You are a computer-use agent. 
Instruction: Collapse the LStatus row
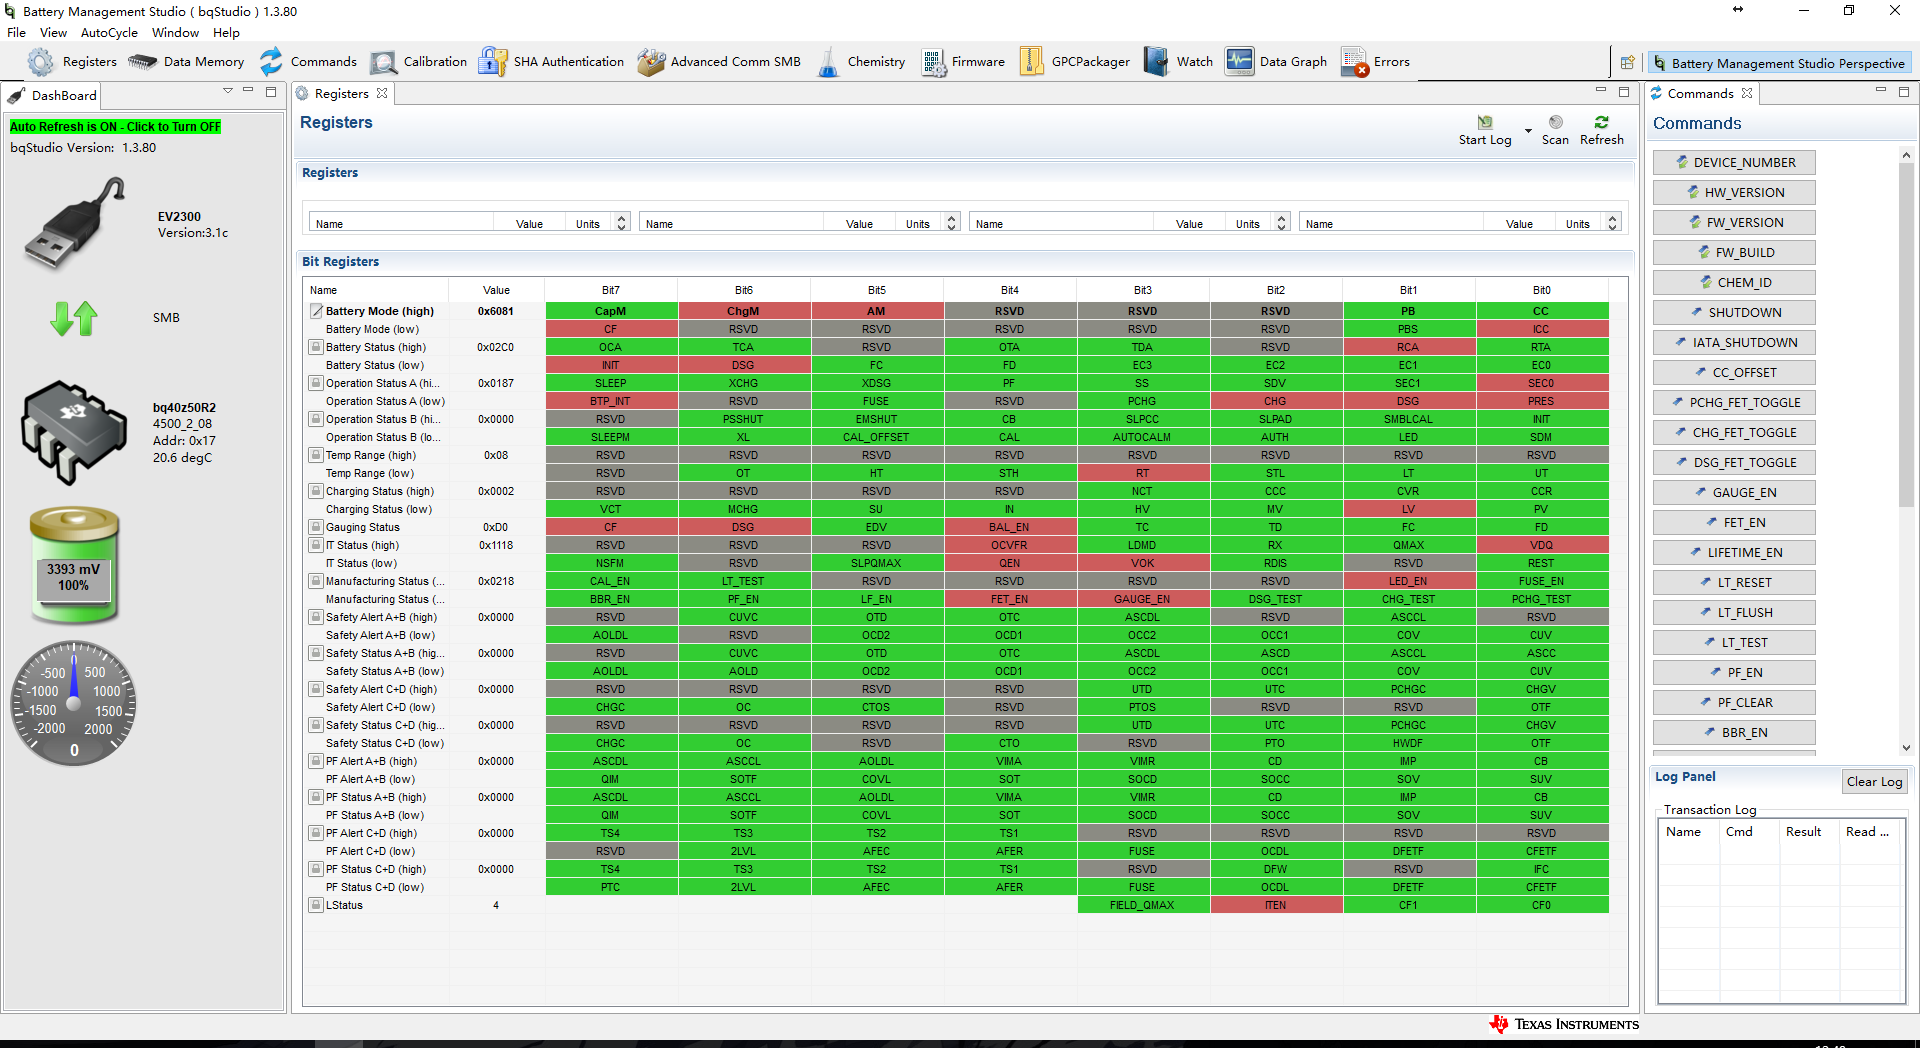tap(316, 905)
